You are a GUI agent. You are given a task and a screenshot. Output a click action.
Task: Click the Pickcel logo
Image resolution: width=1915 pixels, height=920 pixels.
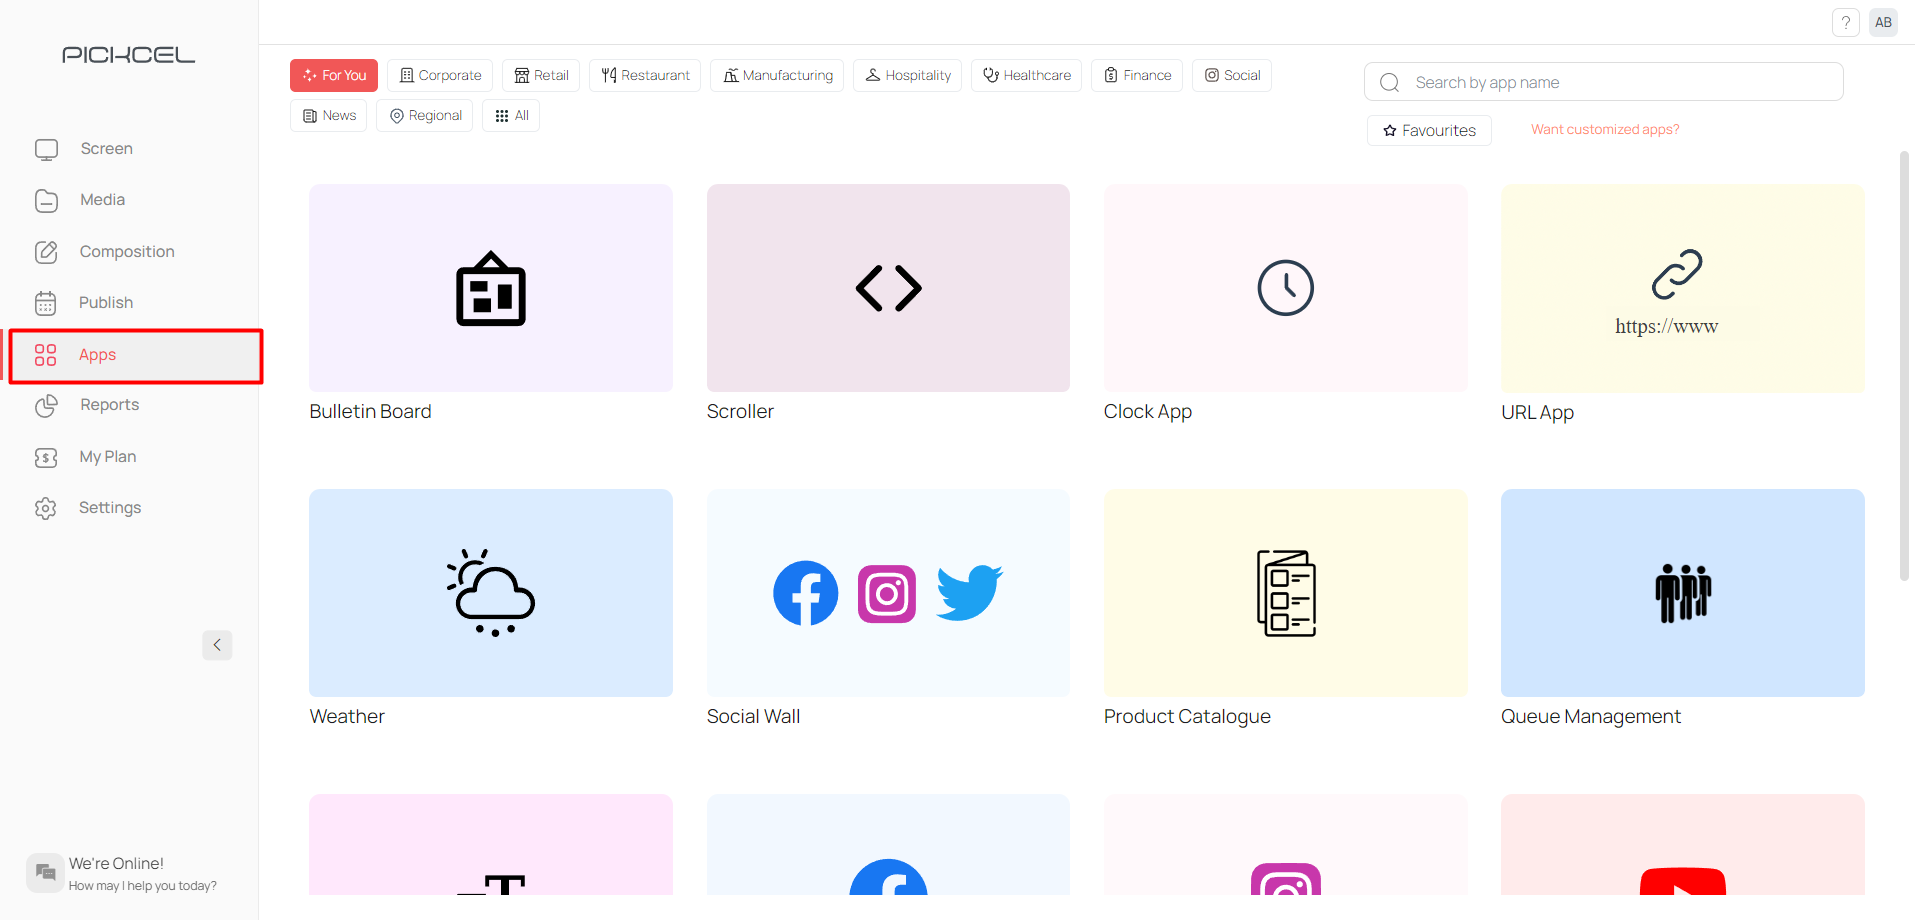pos(129,55)
